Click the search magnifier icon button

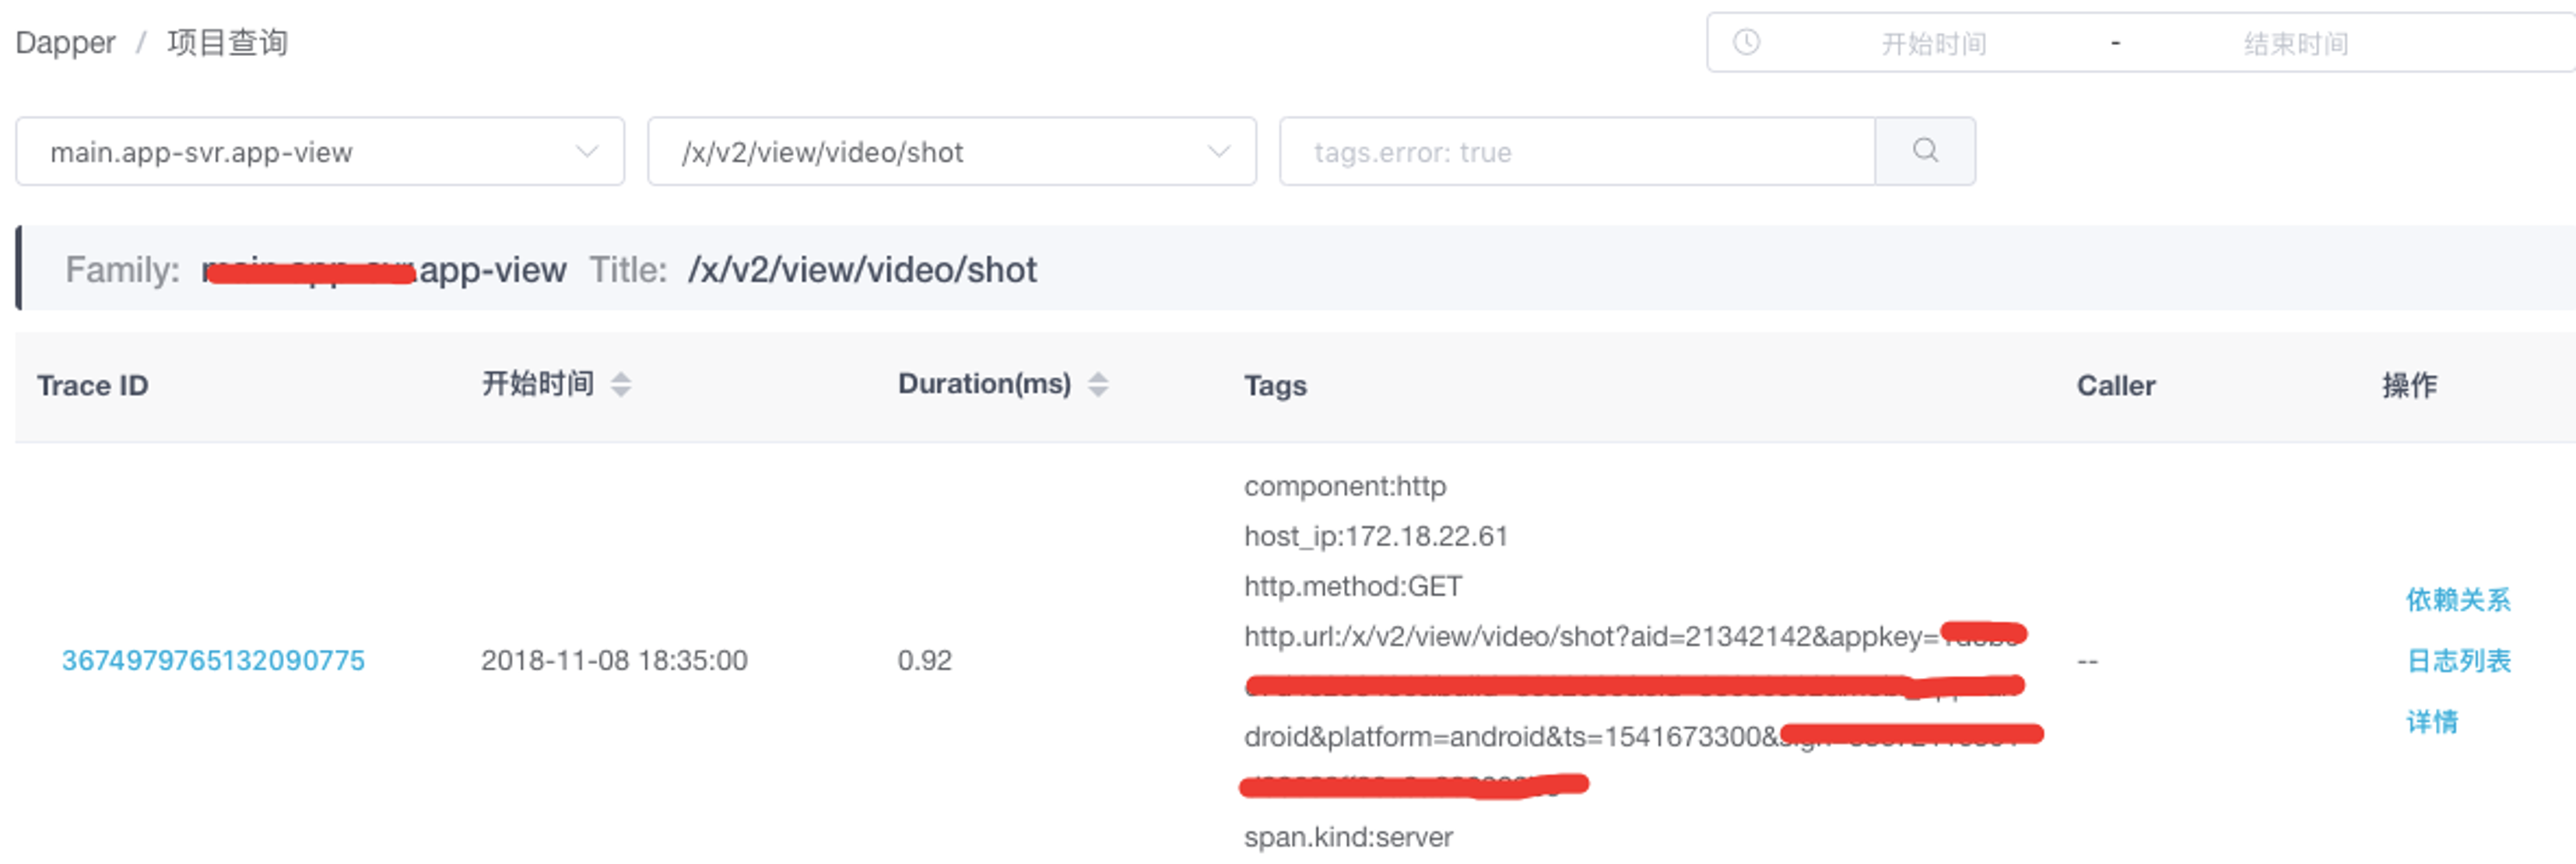pos(1924,151)
